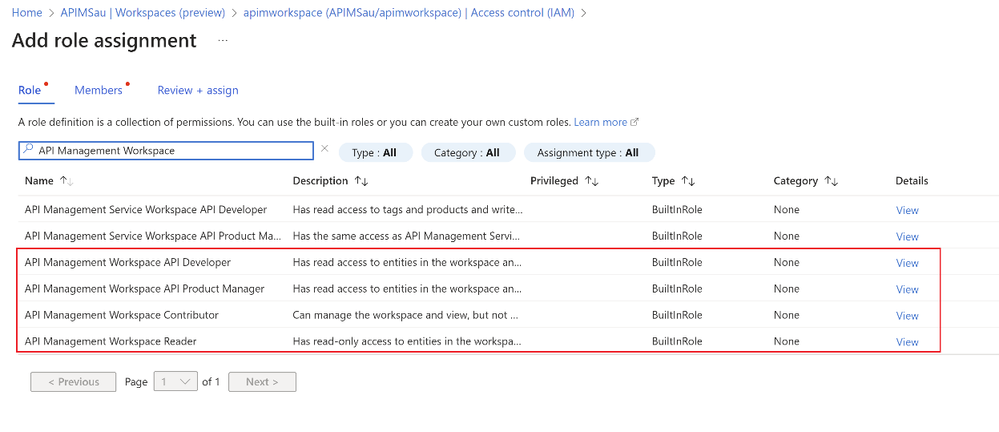Screen dimensions: 999x432
Task: Sort by the Privileged column arrows
Action: [591, 181]
